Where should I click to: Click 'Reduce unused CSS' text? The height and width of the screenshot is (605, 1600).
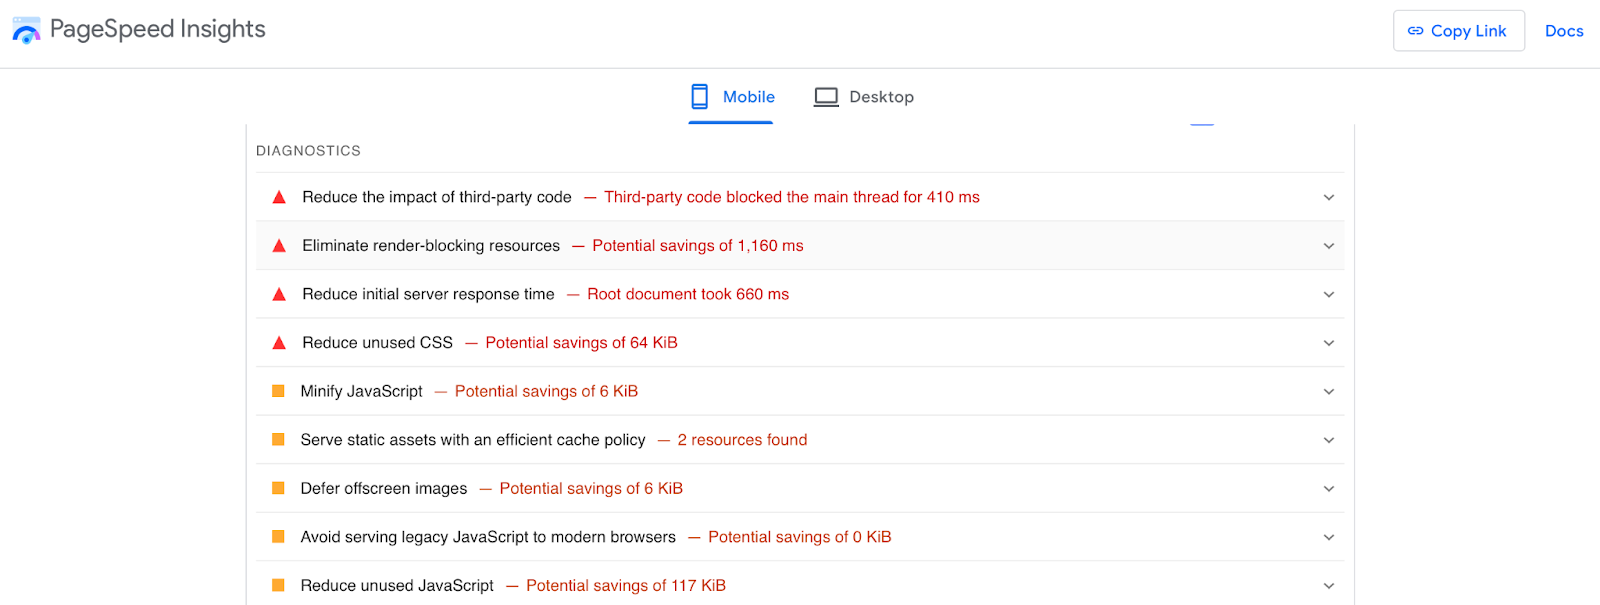(377, 343)
